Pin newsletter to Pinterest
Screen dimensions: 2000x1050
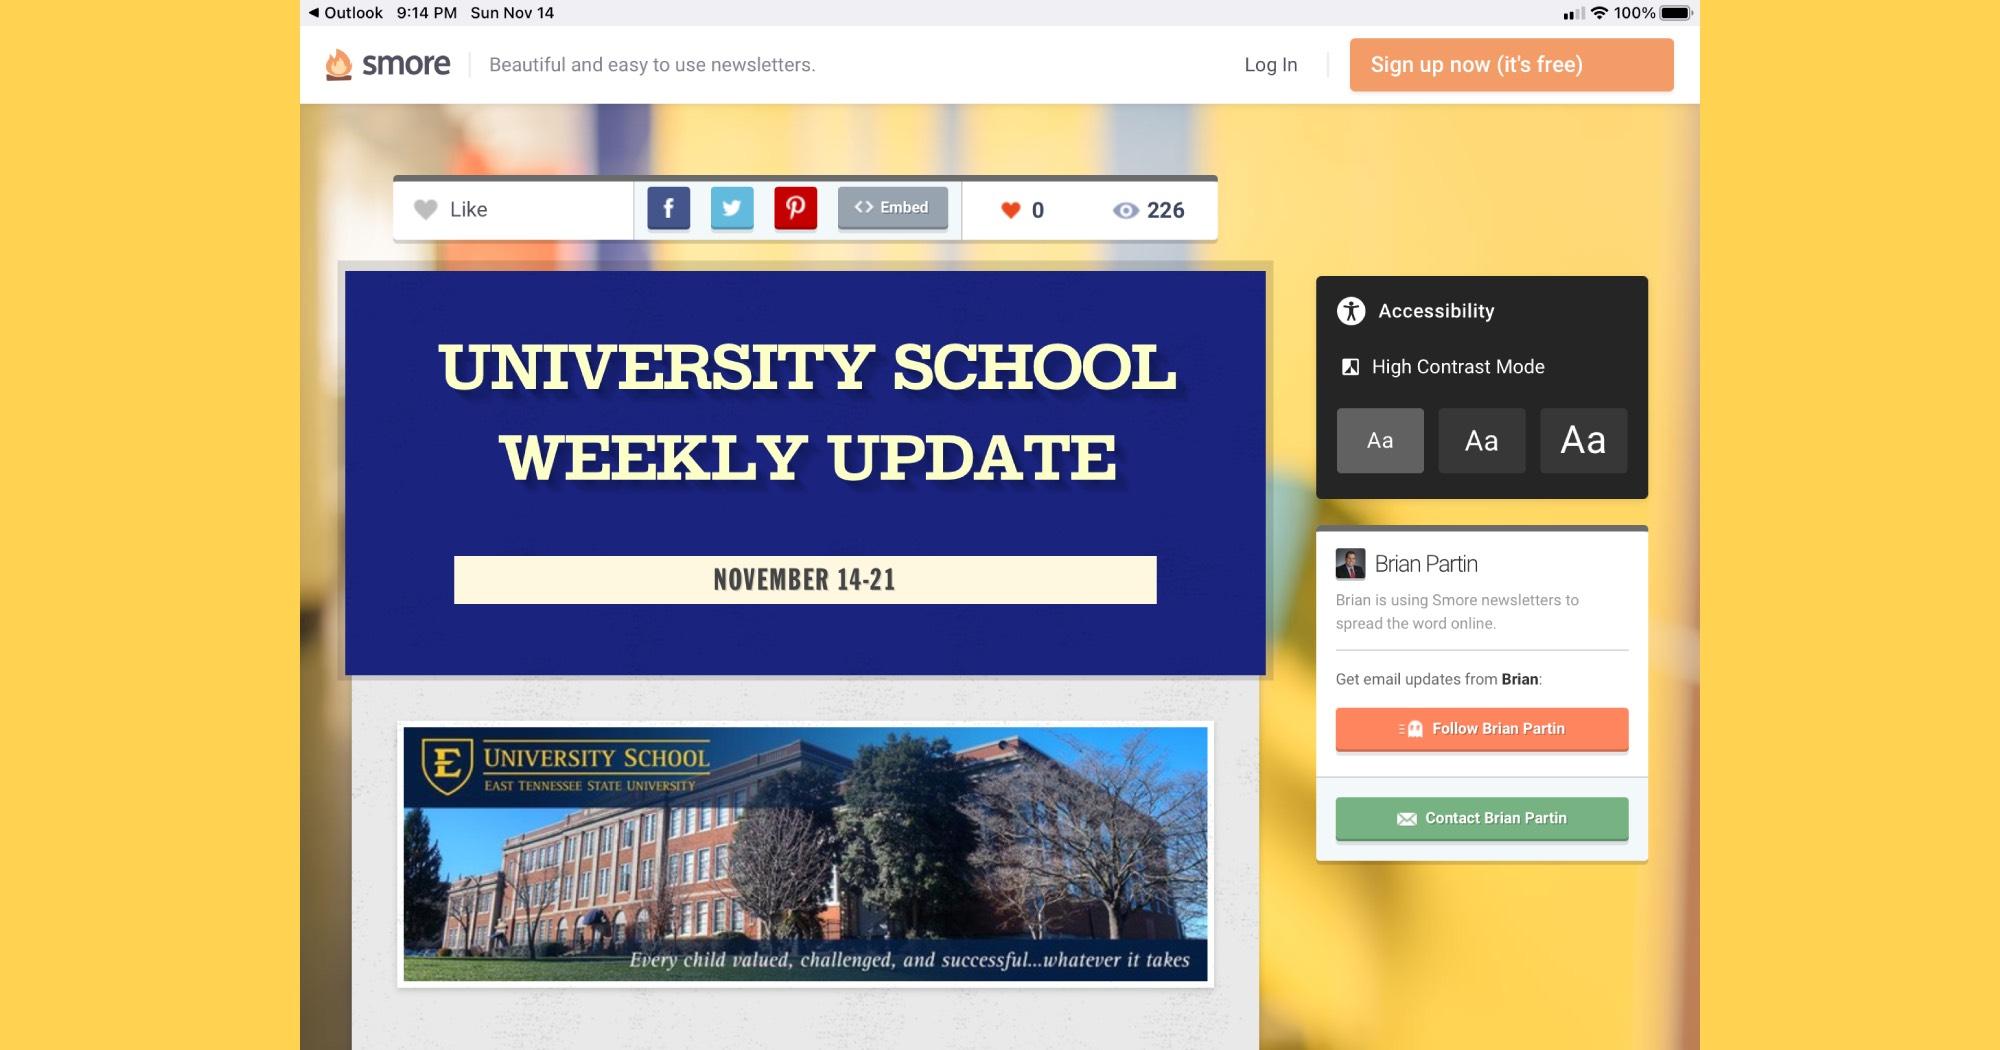click(795, 208)
